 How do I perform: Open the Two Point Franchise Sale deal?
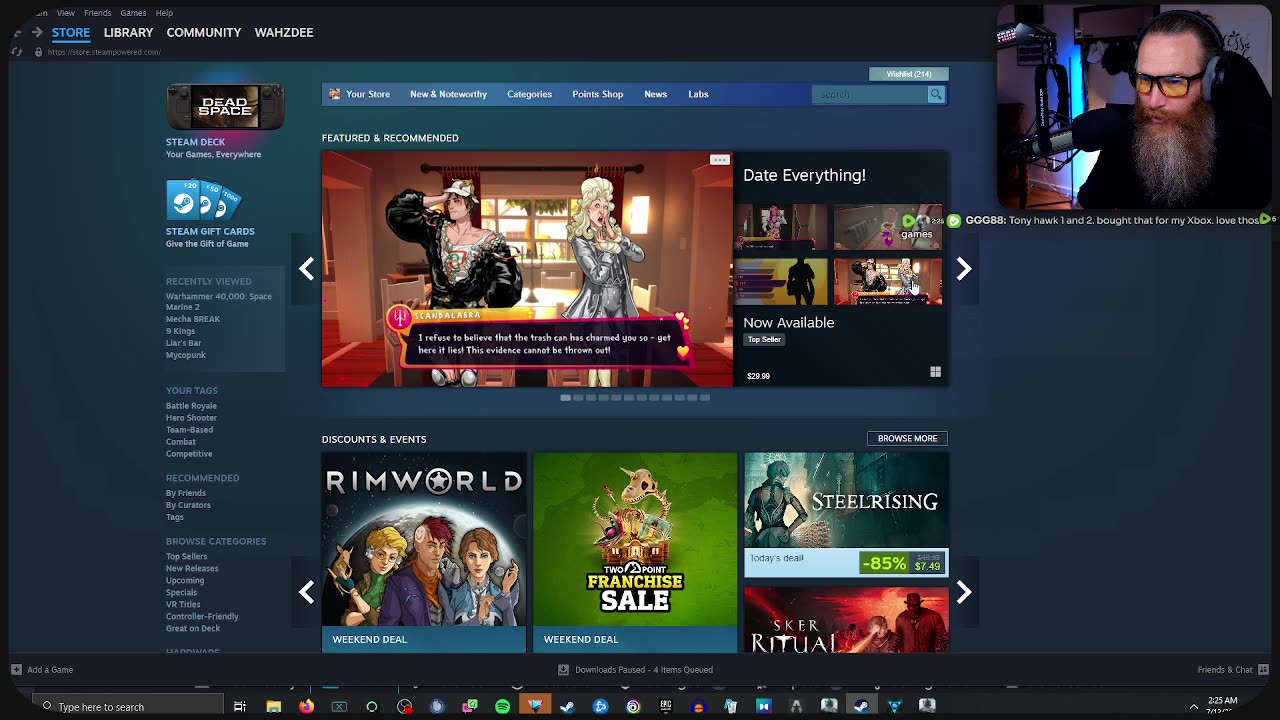635,552
